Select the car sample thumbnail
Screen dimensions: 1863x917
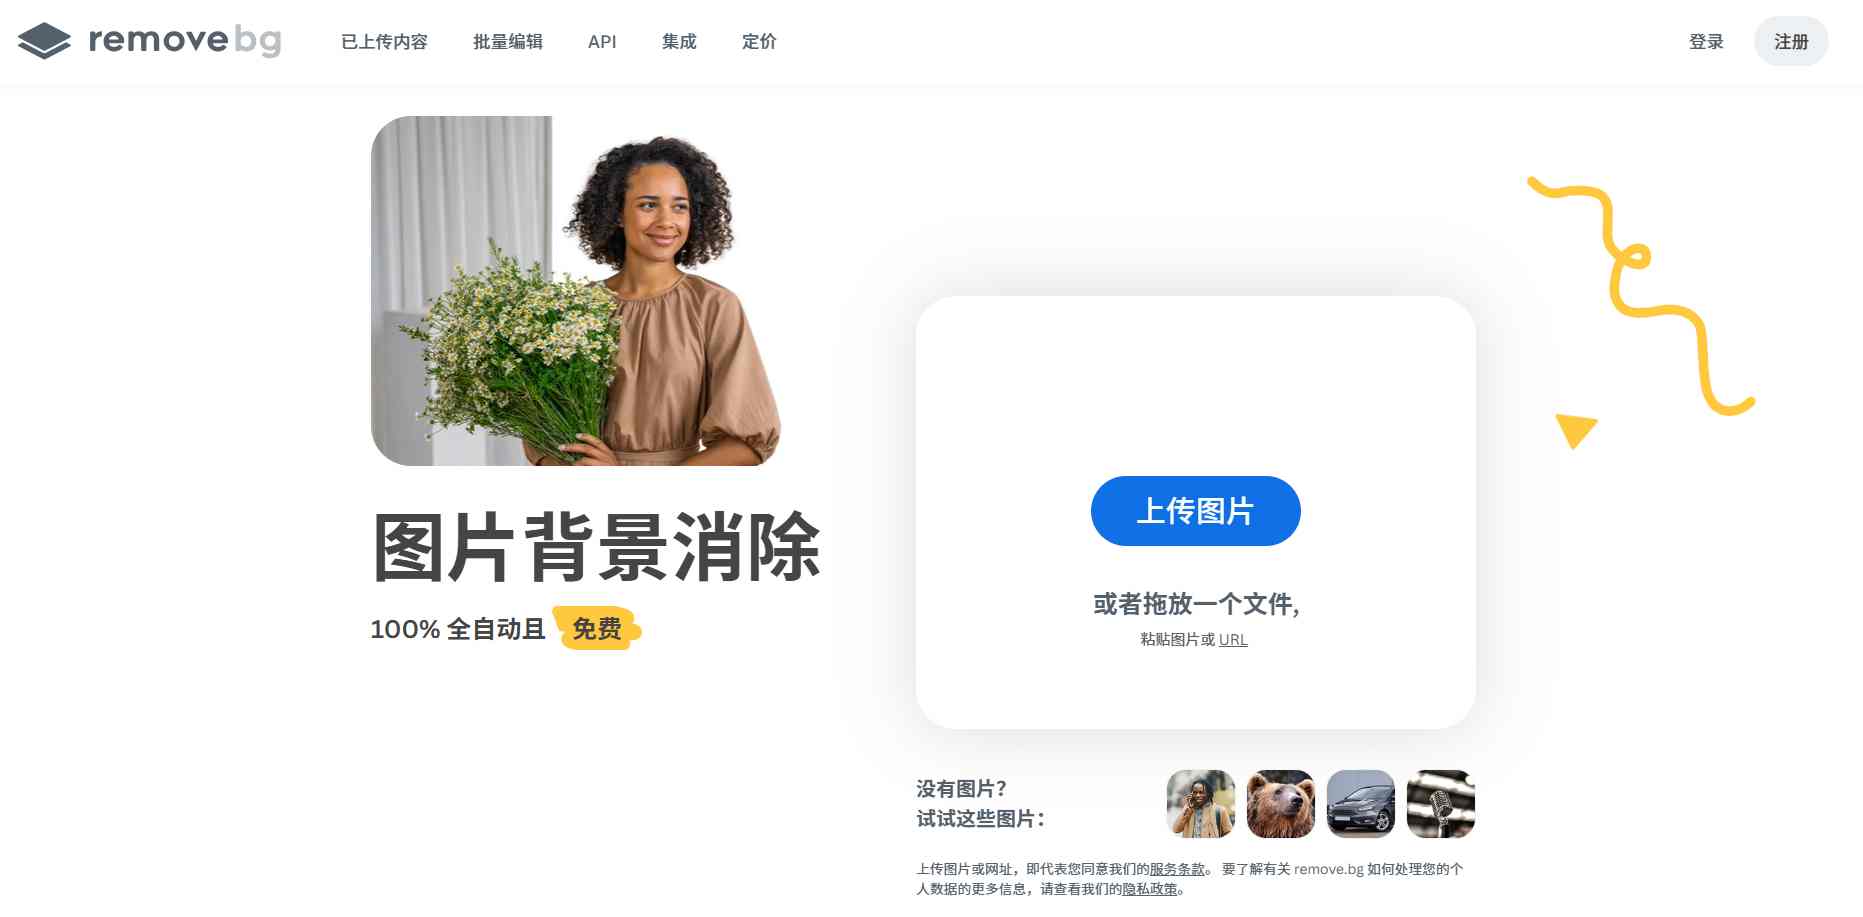pos(1361,804)
